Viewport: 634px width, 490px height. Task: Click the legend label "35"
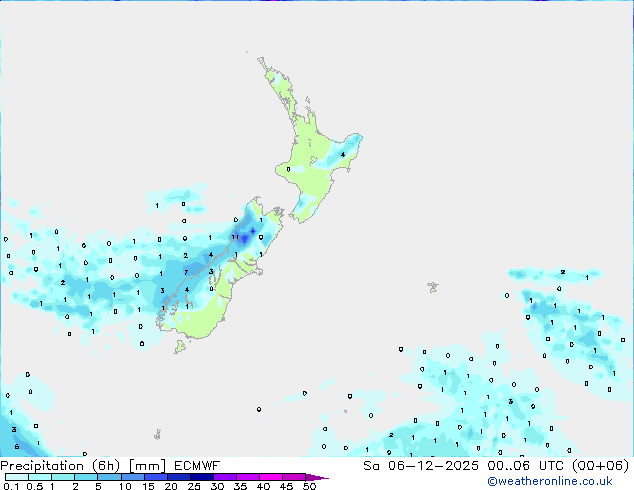click(x=240, y=486)
